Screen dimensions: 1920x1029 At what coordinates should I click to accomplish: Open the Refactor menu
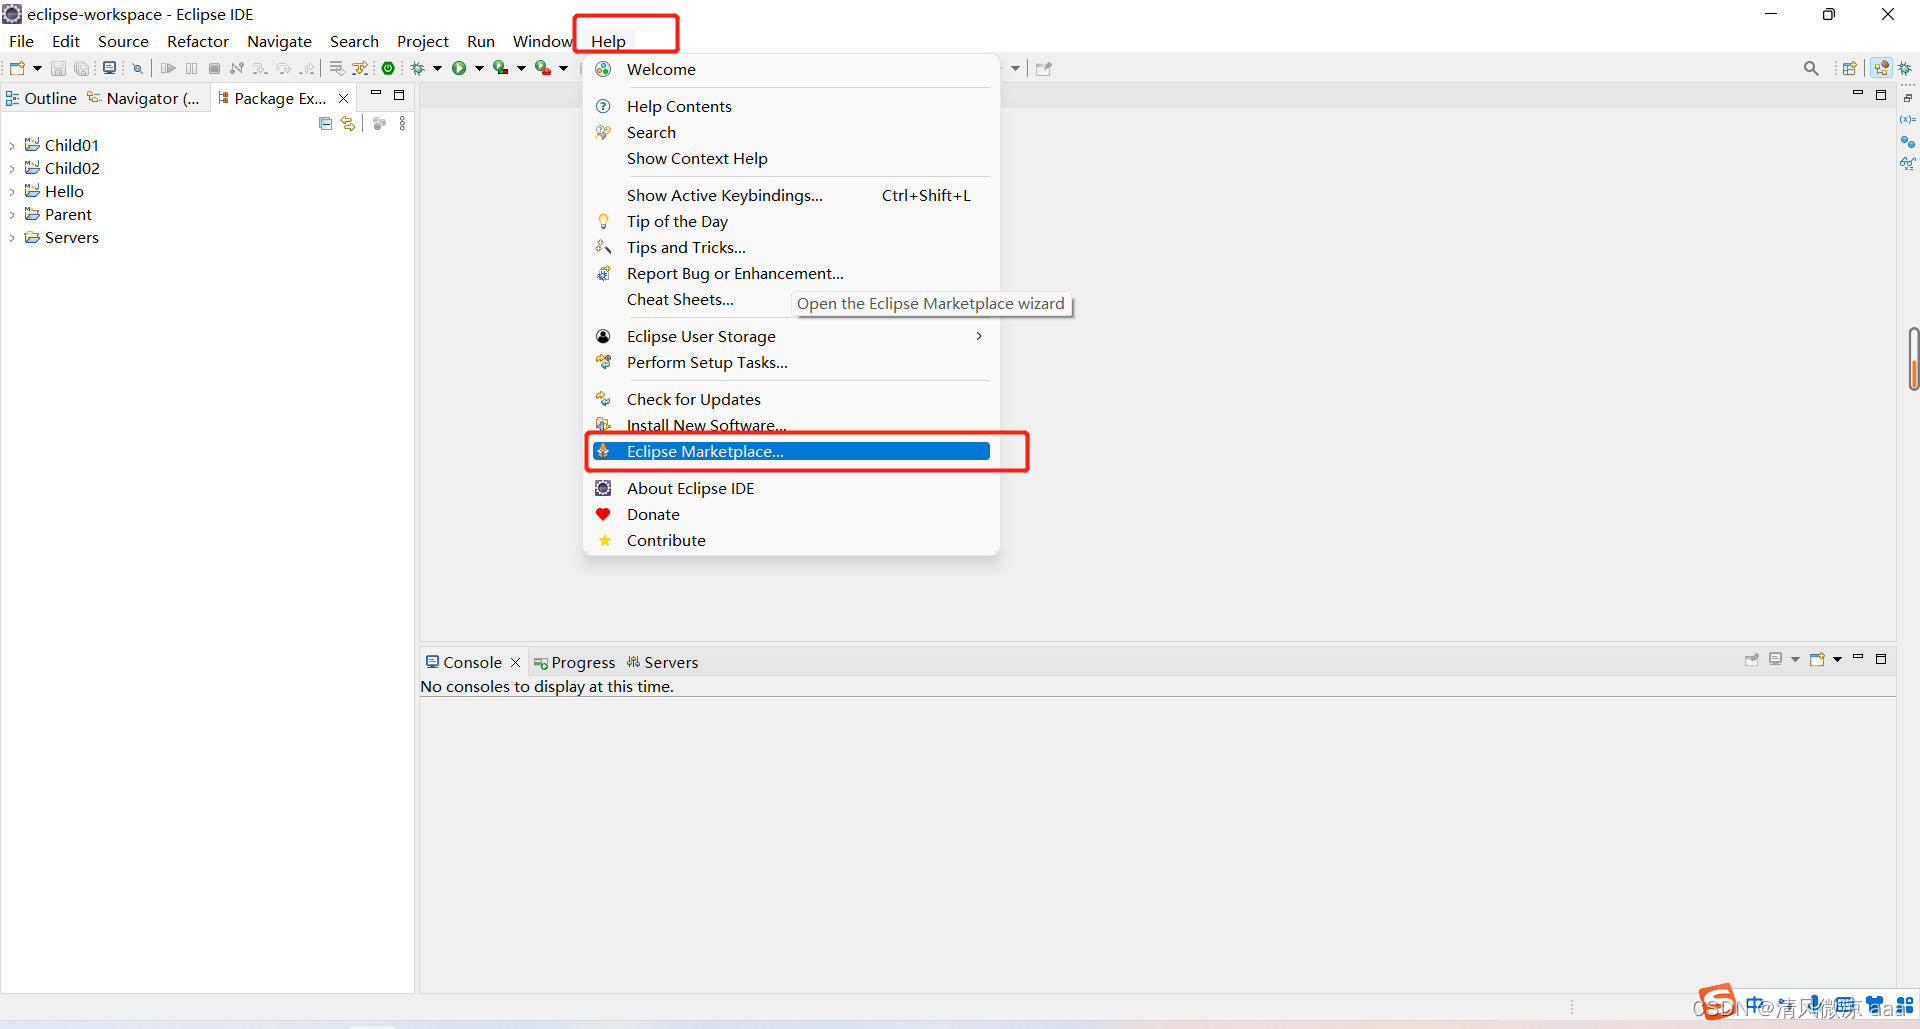pyautogui.click(x=198, y=41)
